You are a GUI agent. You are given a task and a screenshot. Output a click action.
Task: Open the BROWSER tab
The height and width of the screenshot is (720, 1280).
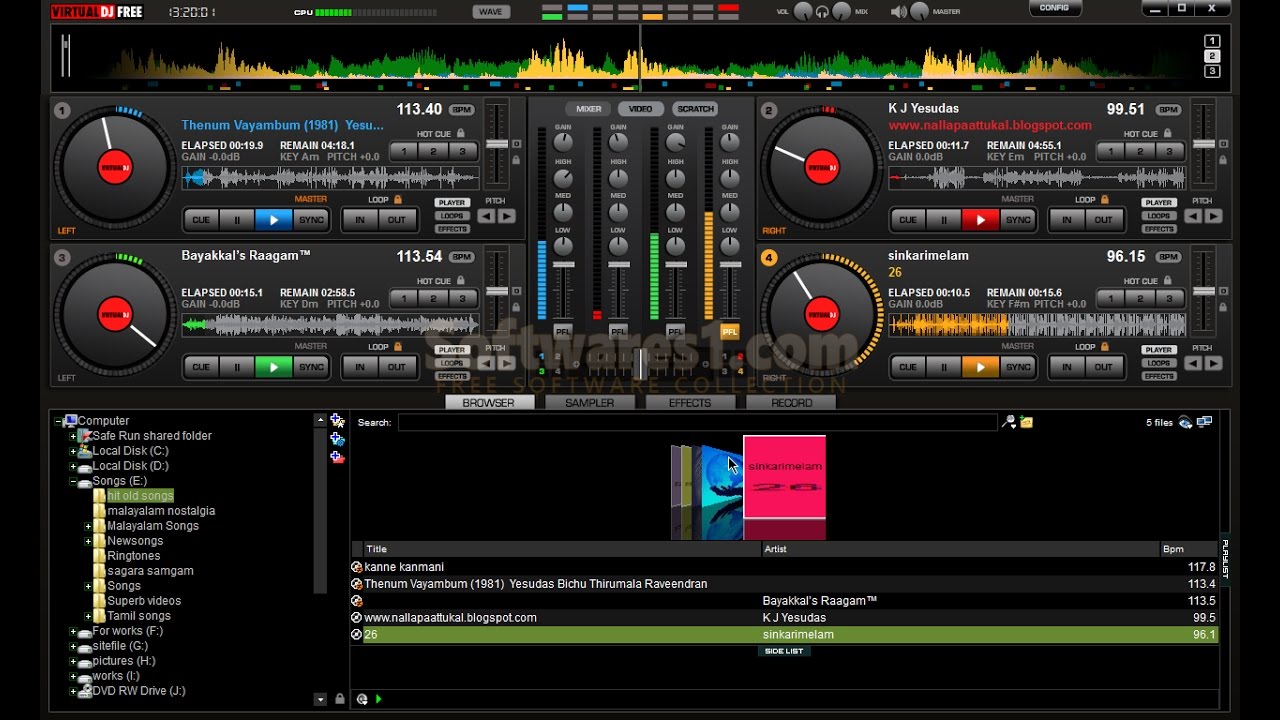point(488,402)
